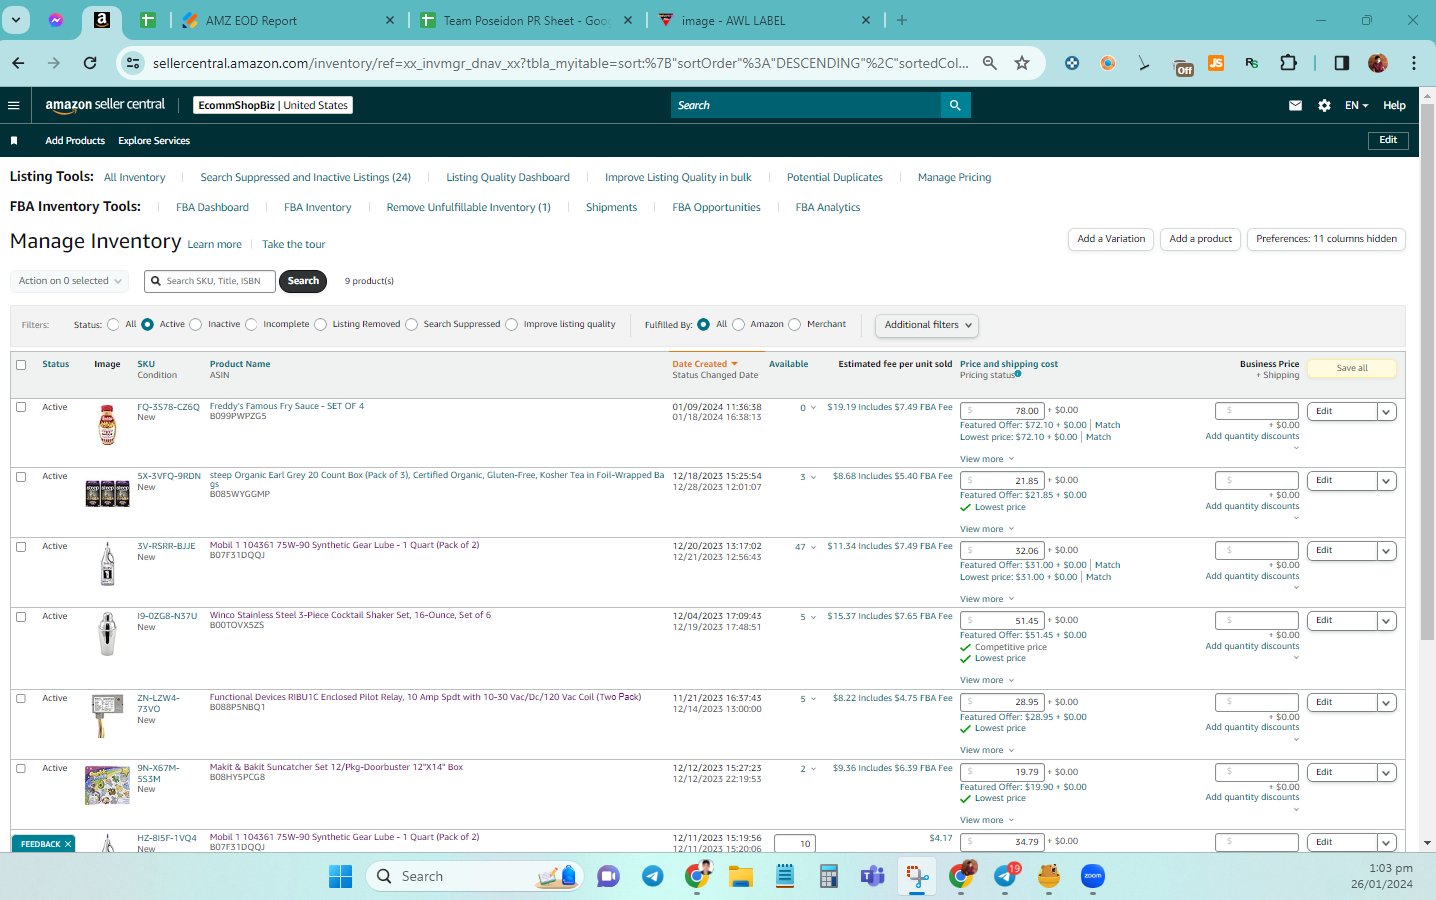Click the bookmark flag icon
Screen dimensions: 1436x900
click(14, 141)
